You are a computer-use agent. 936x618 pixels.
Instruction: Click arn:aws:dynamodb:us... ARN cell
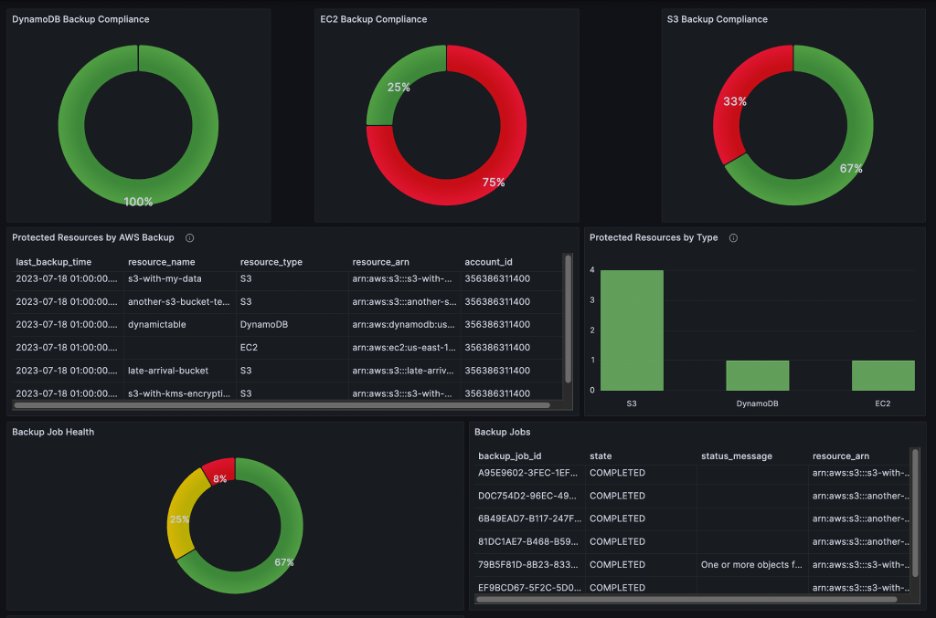[404, 324]
